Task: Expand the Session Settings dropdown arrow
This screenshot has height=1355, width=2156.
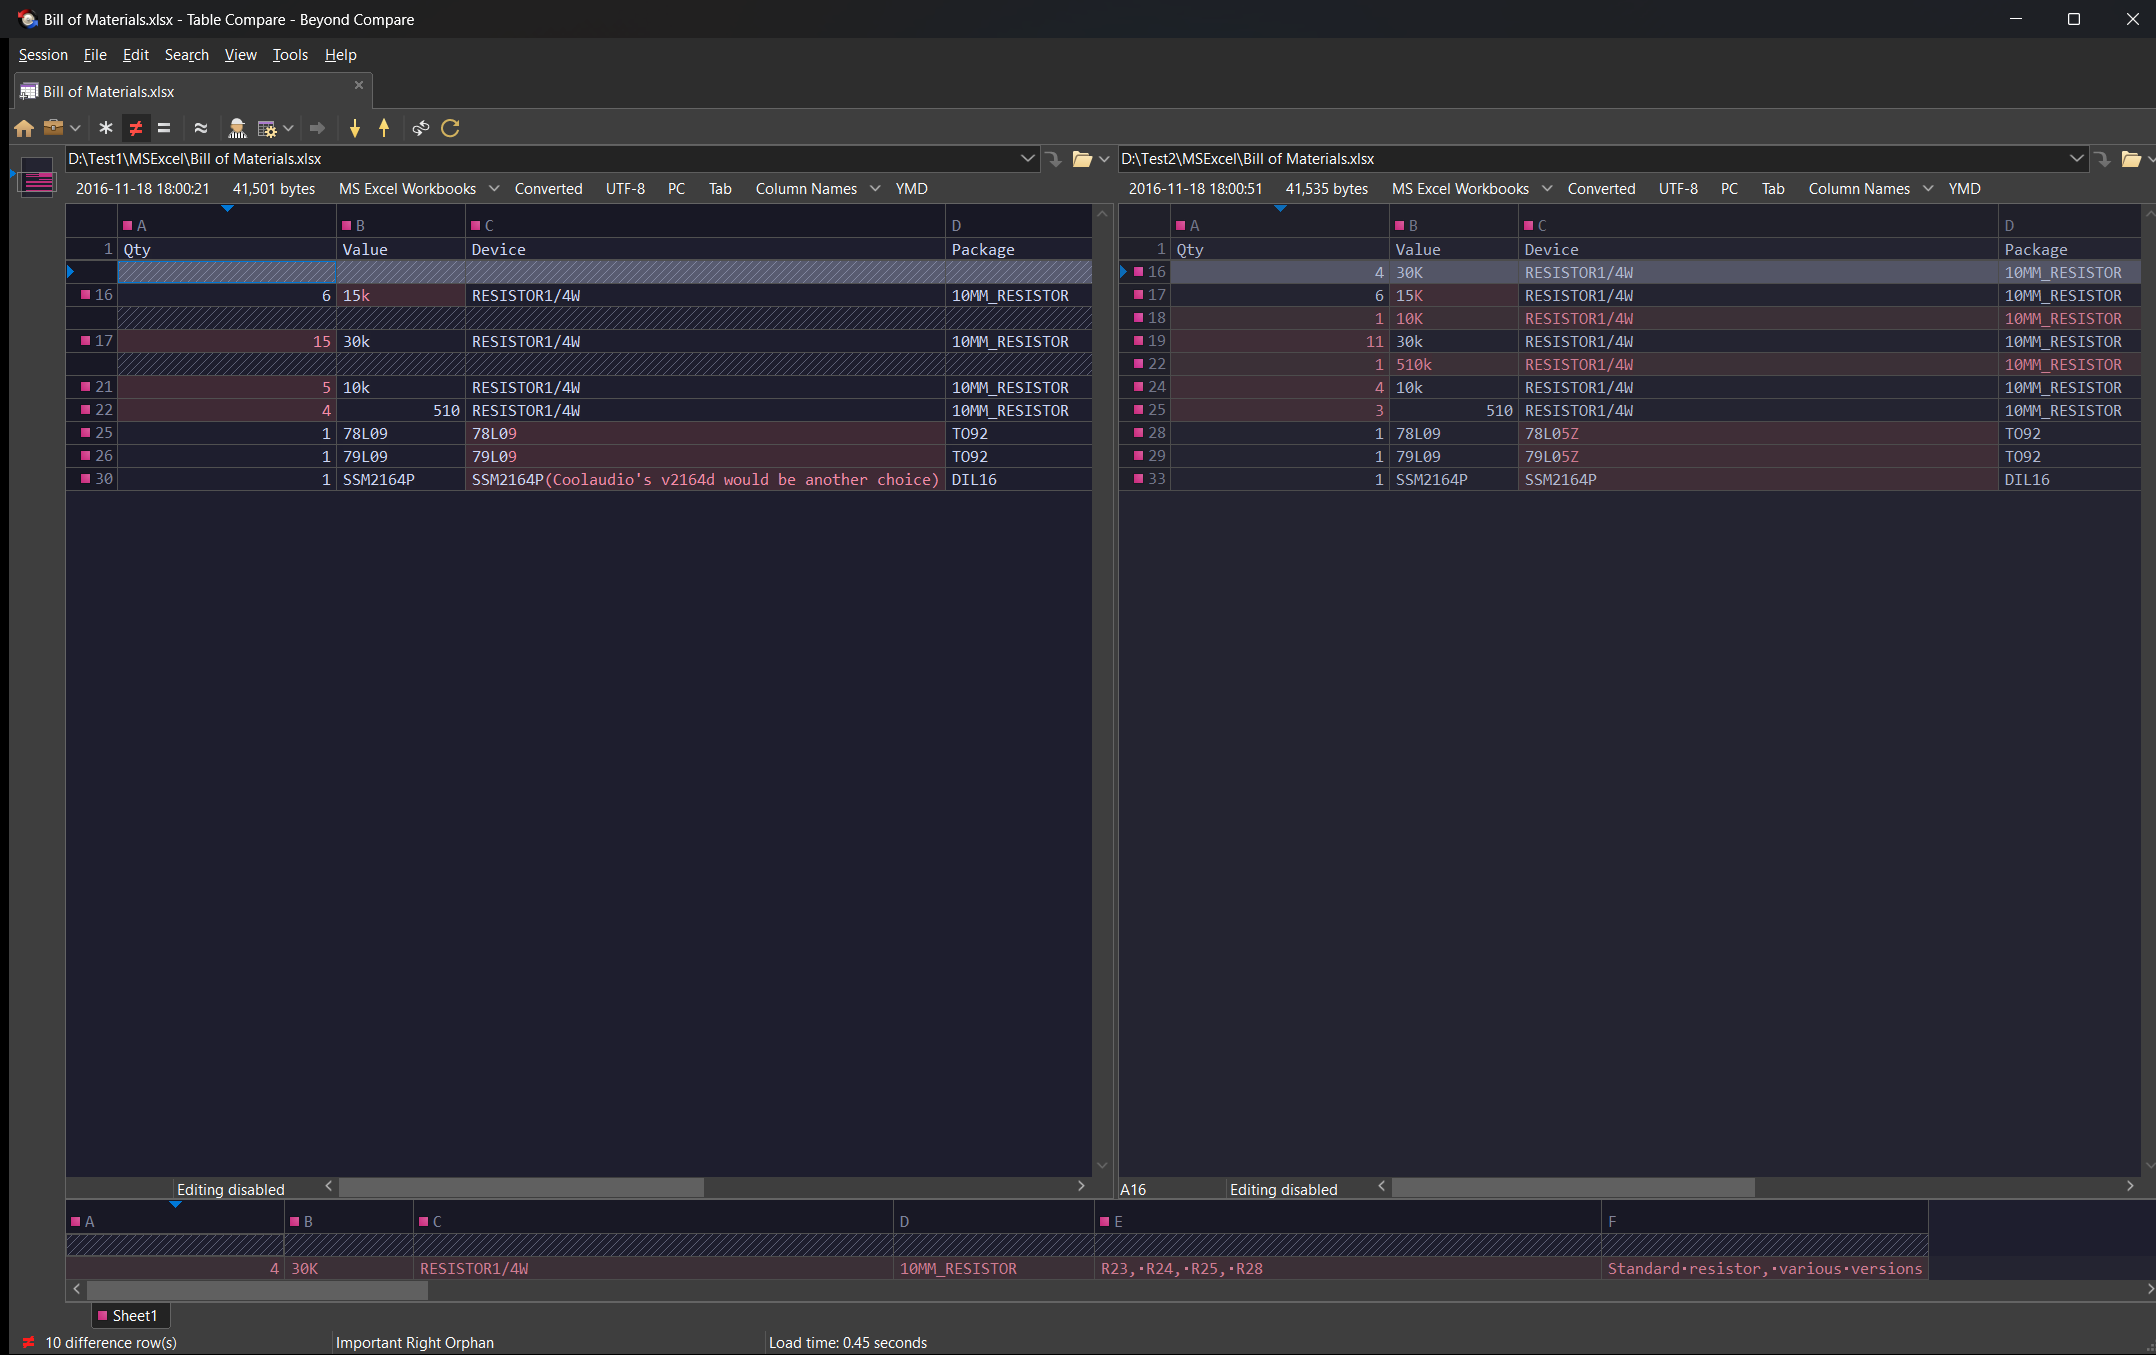Action: pyautogui.click(x=288, y=128)
